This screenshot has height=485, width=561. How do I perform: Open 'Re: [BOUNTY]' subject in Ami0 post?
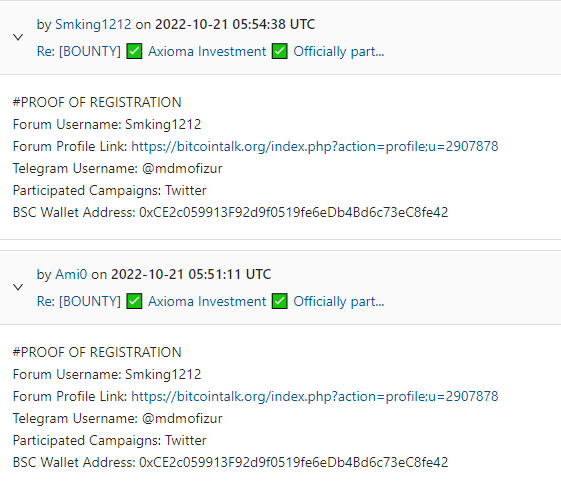(79, 302)
